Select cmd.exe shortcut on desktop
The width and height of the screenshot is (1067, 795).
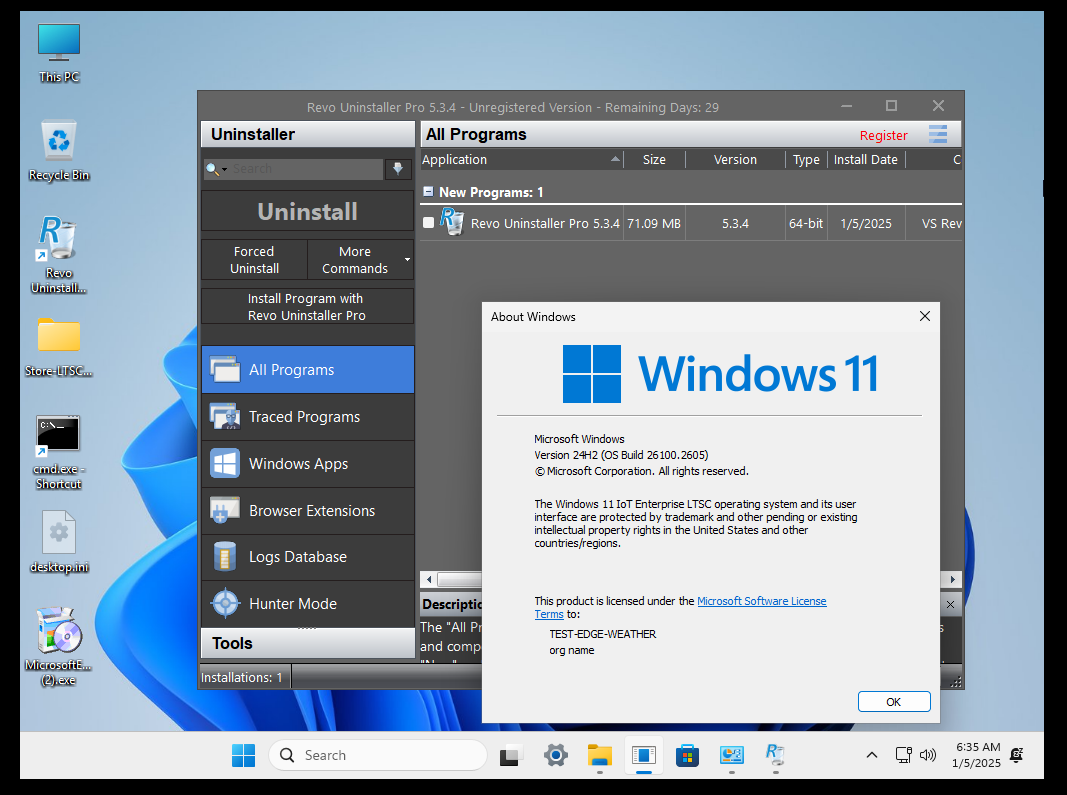pos(59,453)
